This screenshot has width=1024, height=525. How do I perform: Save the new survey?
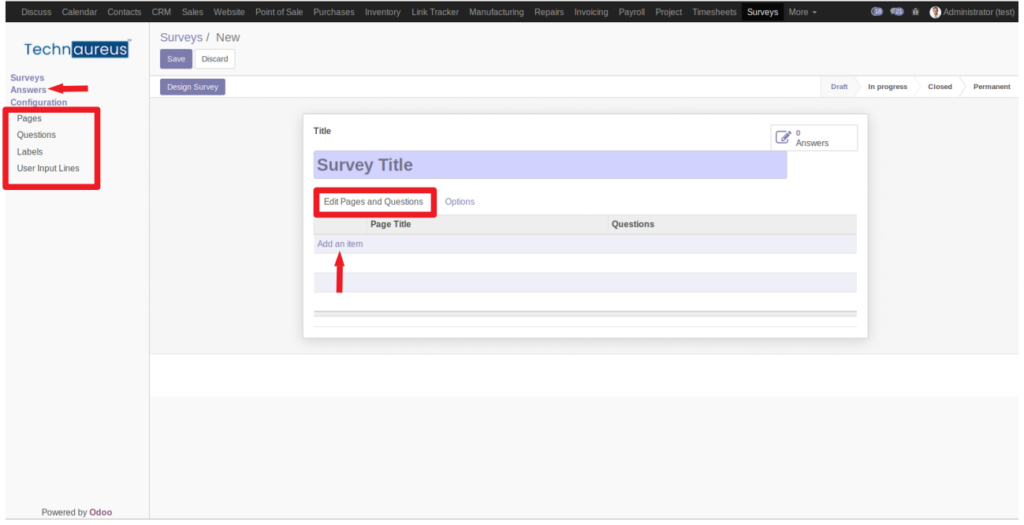pos(176,59)
